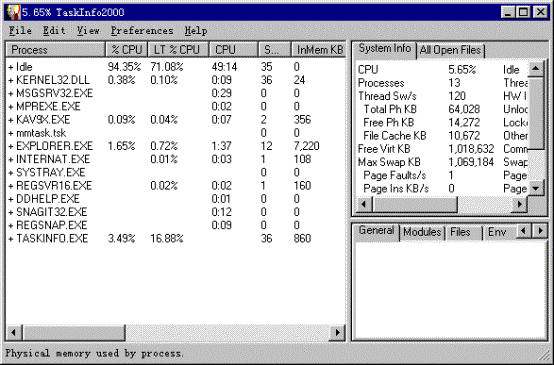Screen dimensions: 554x365
Task: Select the Modules tab
Action: [x=422, y=232]
